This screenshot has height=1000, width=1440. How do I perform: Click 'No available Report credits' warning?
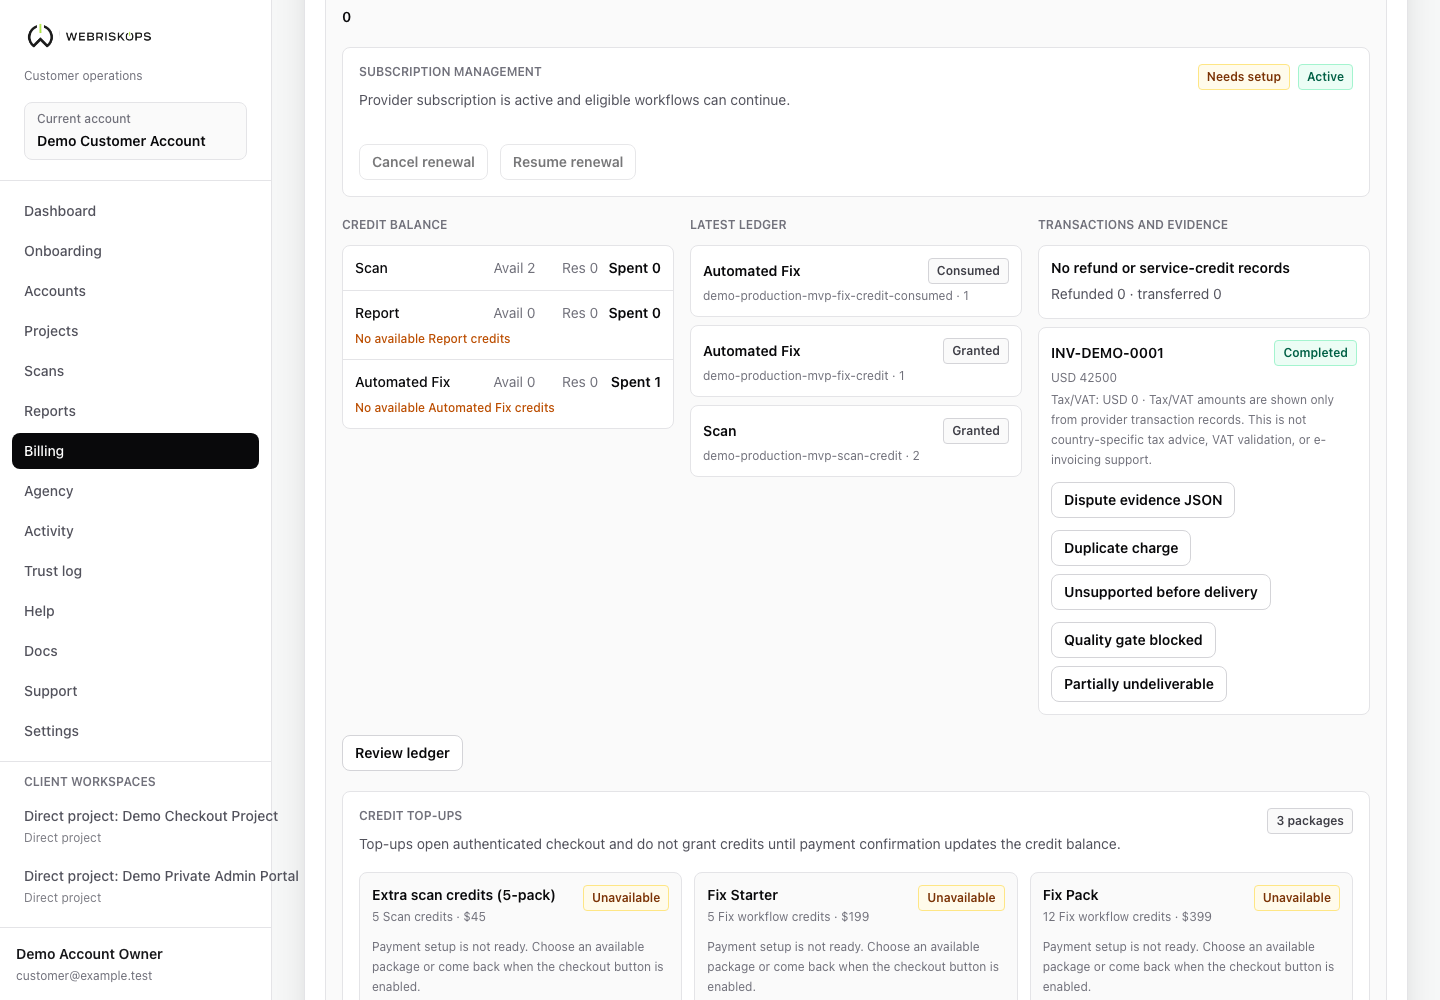[x=432, y=339]
